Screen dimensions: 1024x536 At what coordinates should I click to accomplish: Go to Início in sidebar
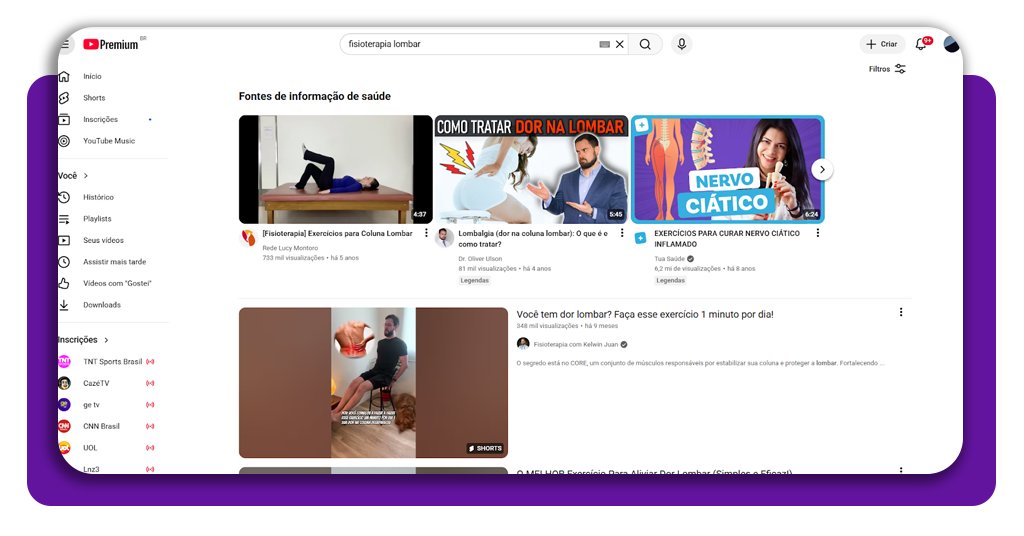[x=92, y=76]
